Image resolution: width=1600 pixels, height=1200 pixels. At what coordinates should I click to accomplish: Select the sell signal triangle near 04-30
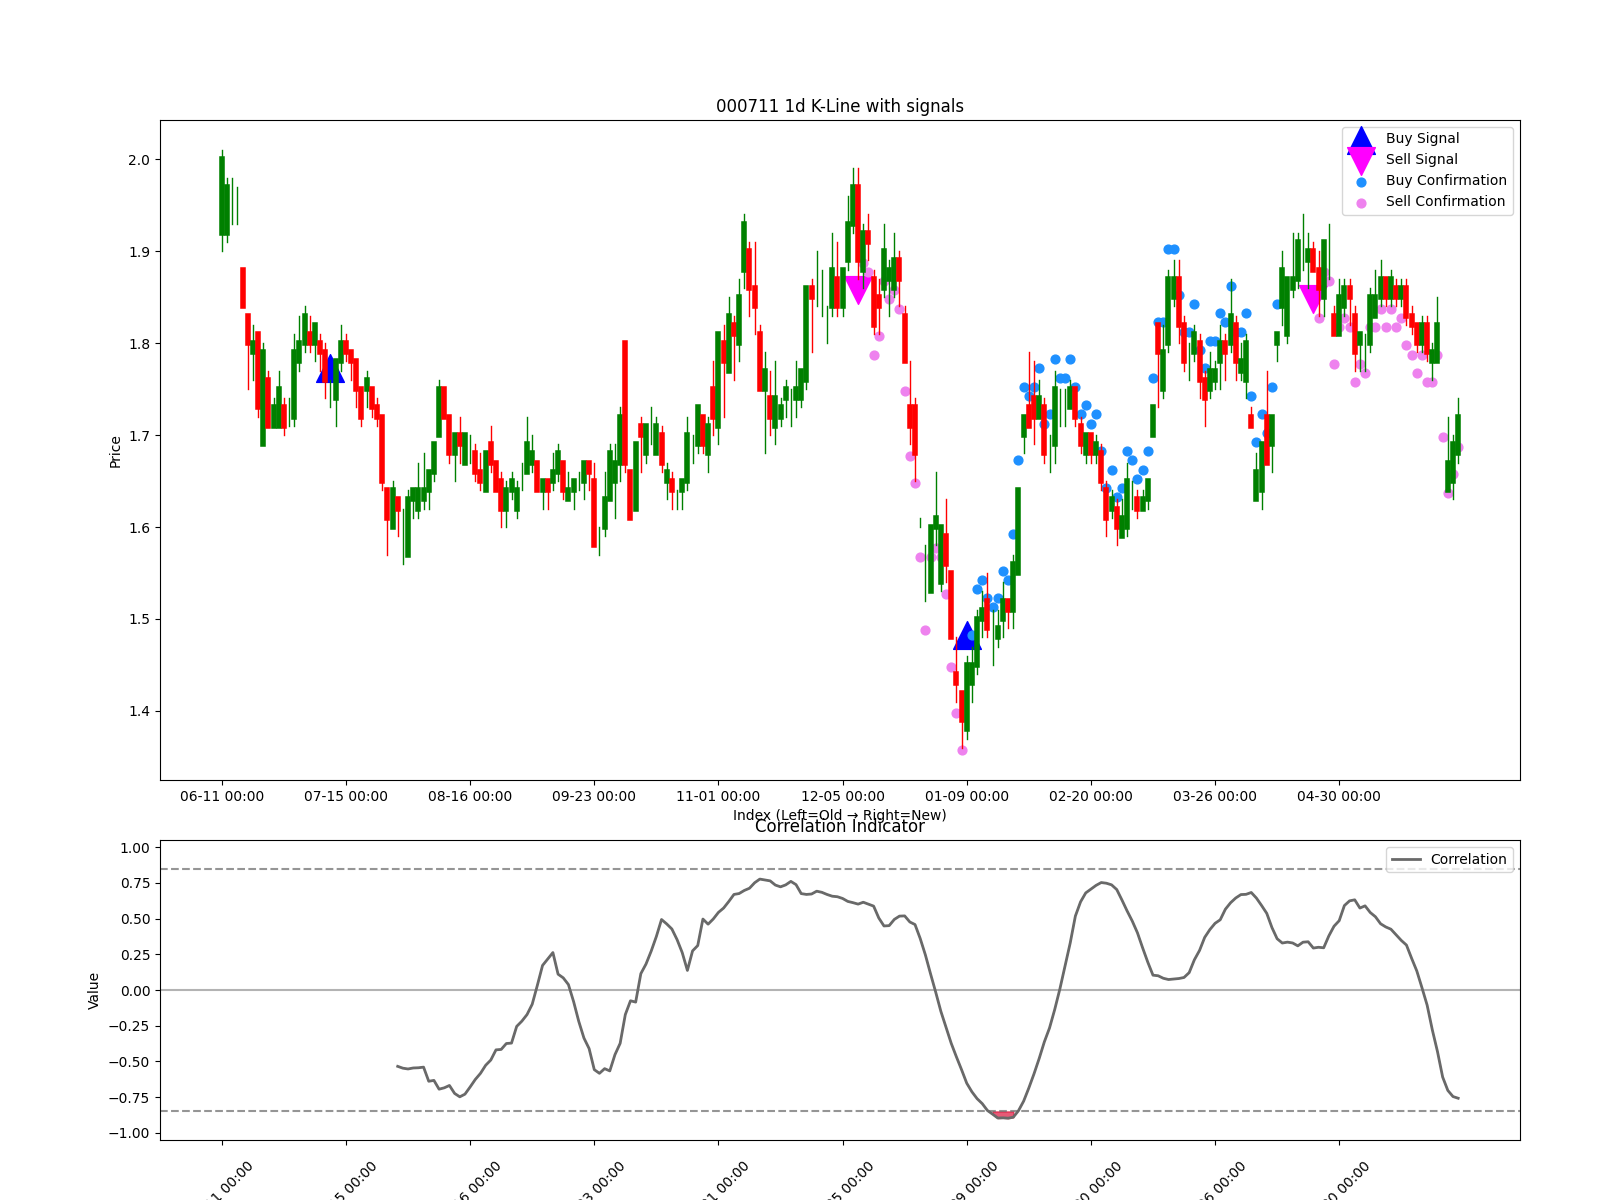(1311, 299)
